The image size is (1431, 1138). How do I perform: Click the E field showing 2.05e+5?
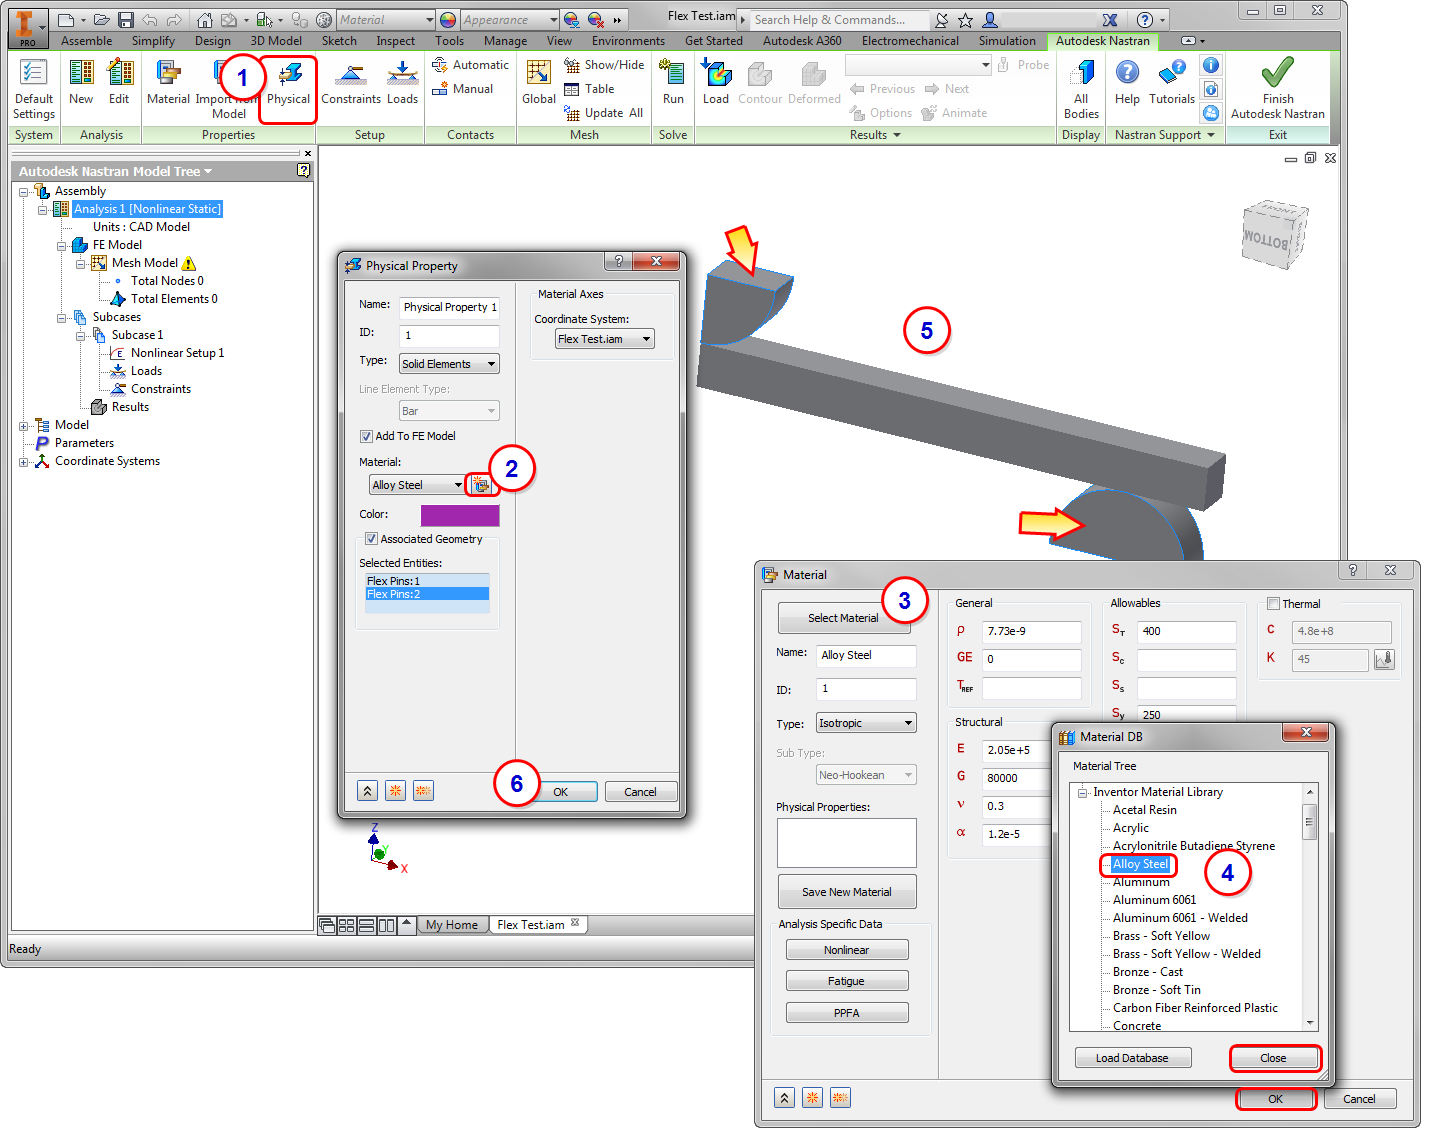click(x=1015, y=750)
